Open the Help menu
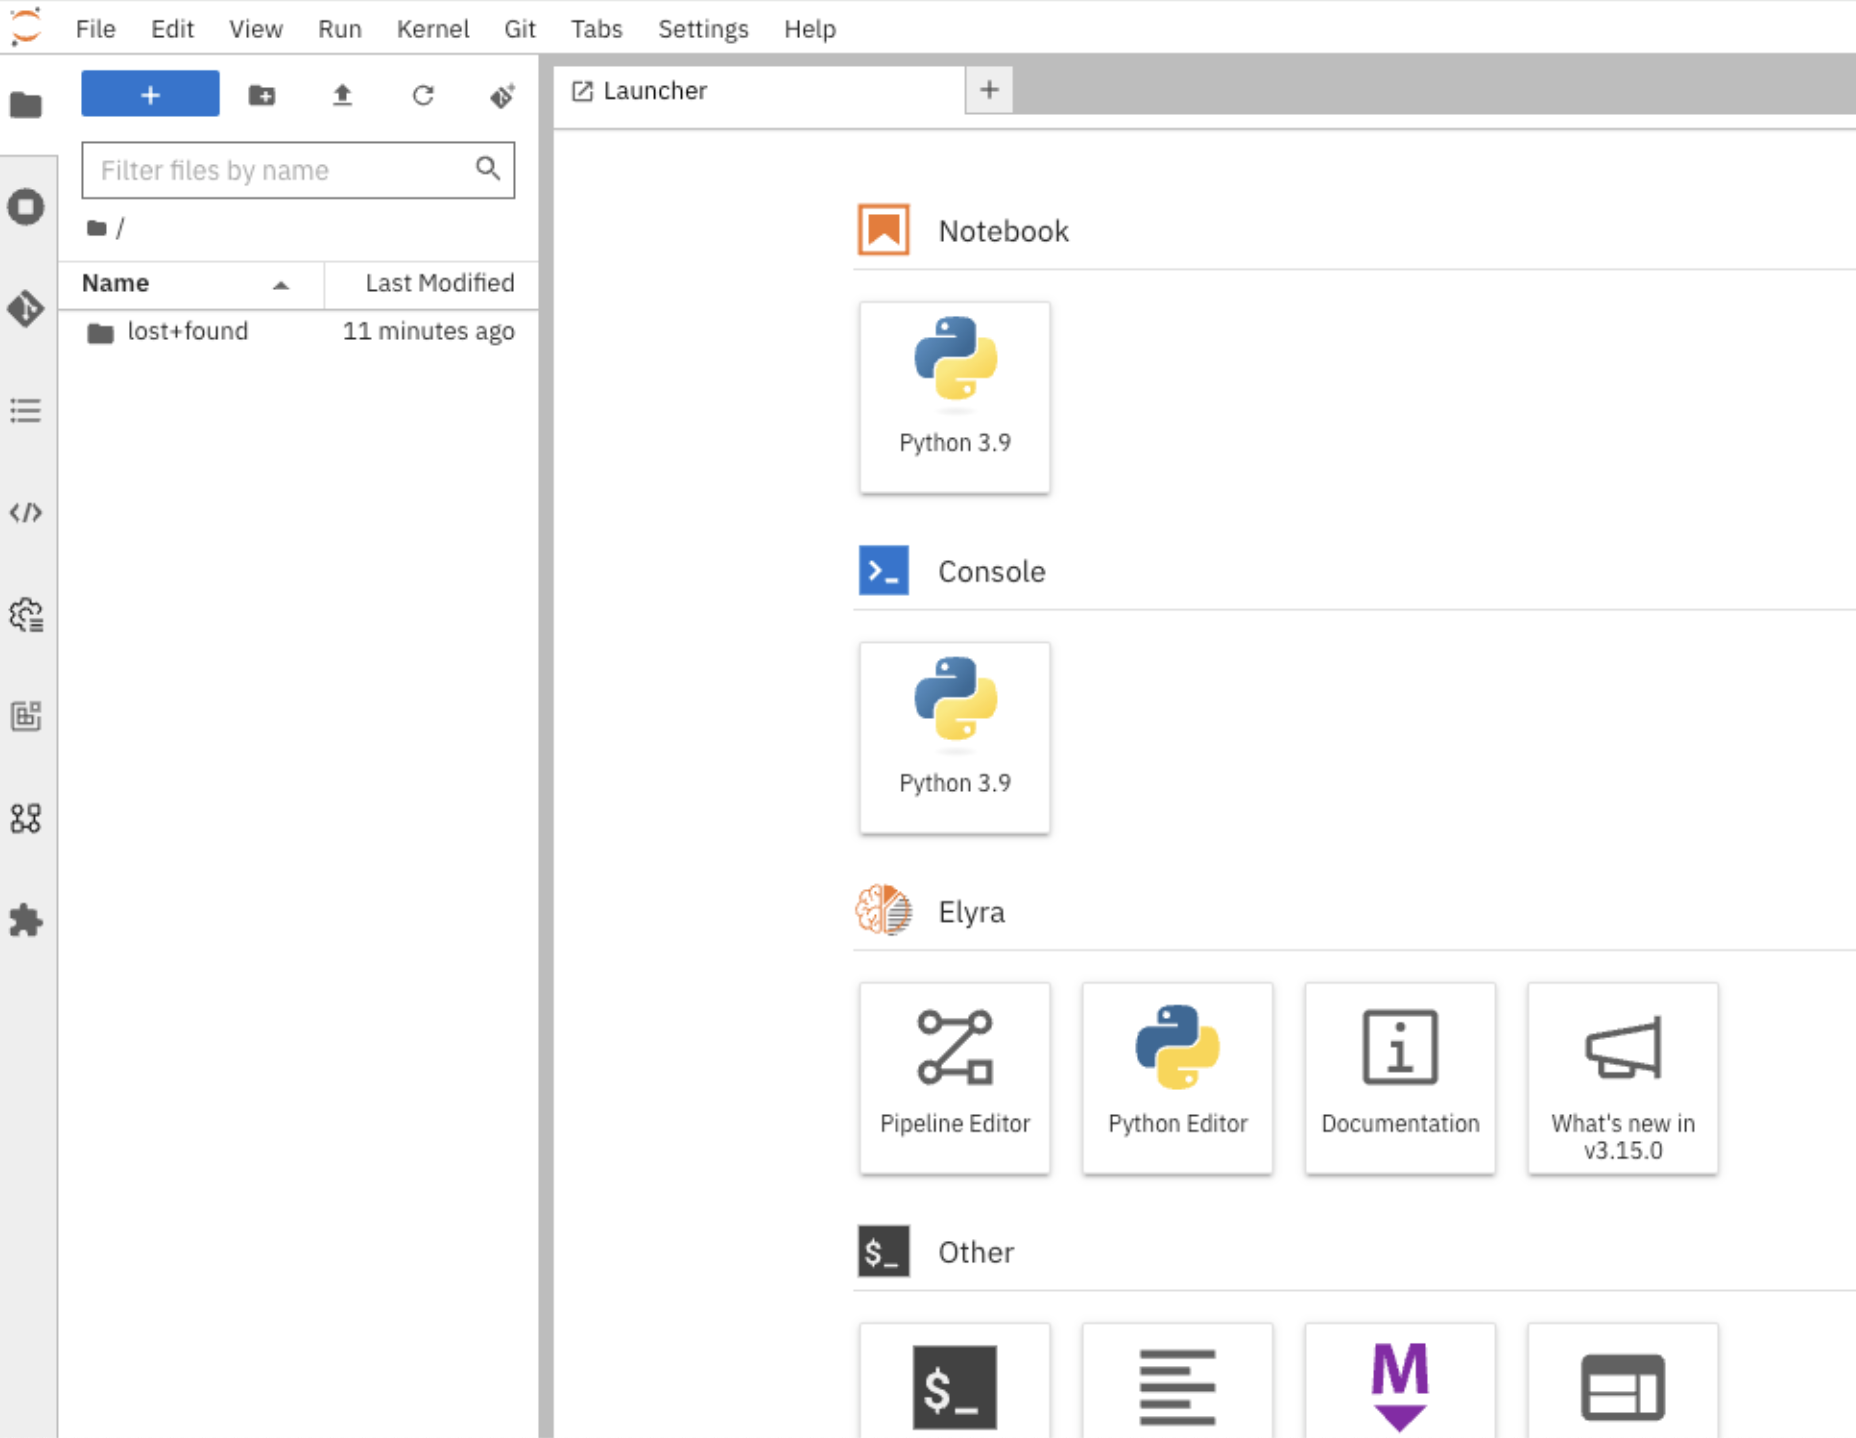 pyautogui.click(x=809, y=28)
